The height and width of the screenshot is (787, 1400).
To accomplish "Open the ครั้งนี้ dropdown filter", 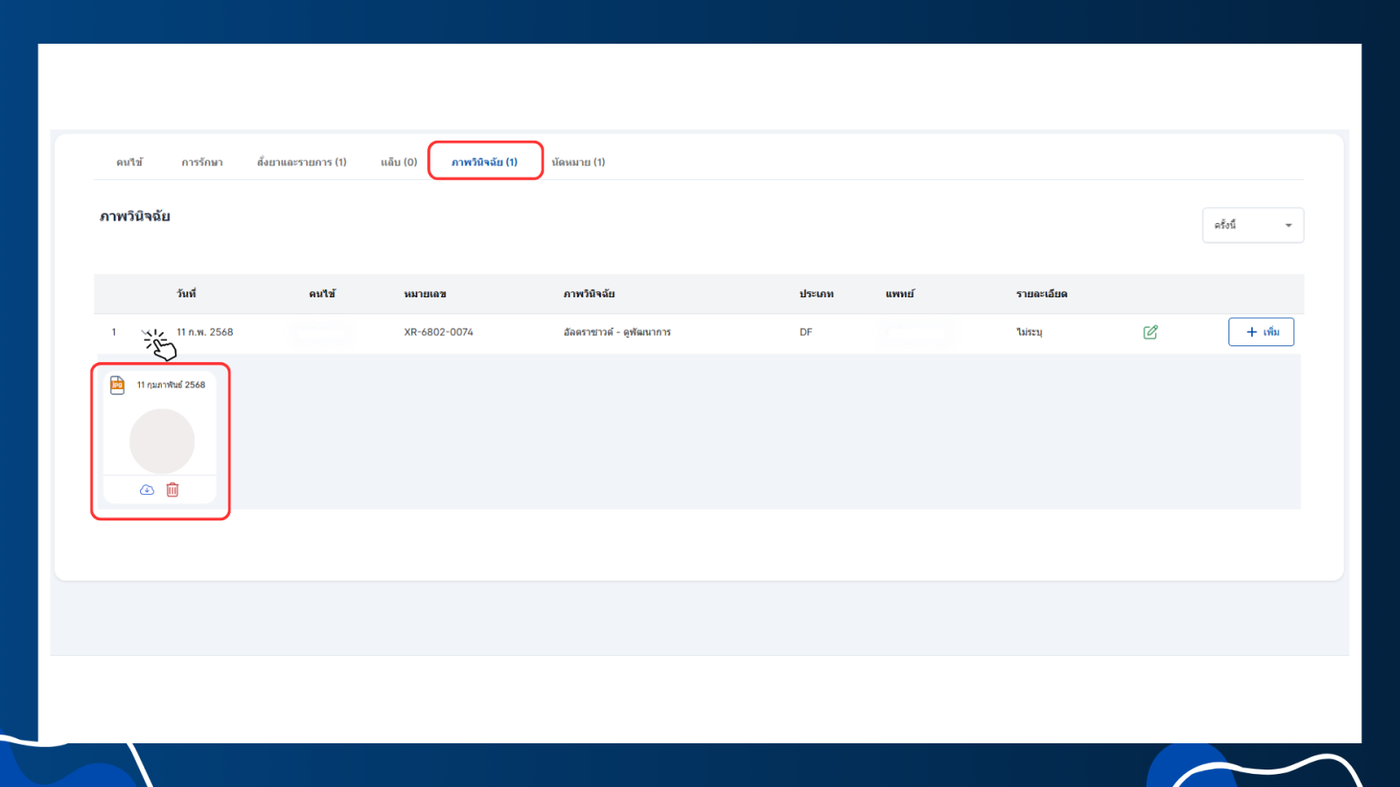I will pos(1252,226).
